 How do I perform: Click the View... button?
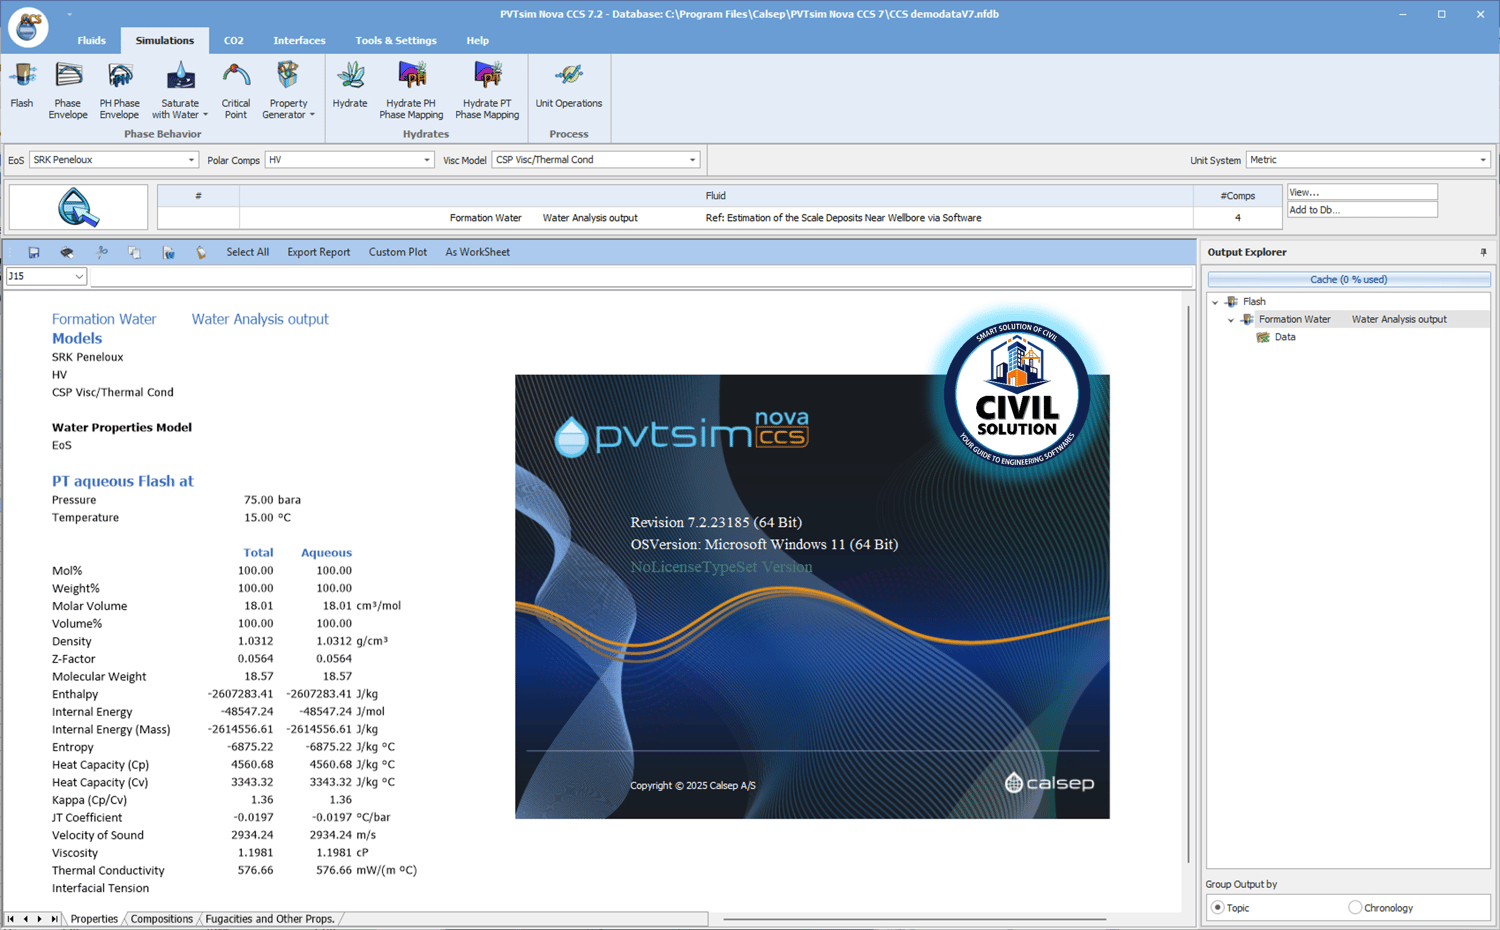point(1362,192)
